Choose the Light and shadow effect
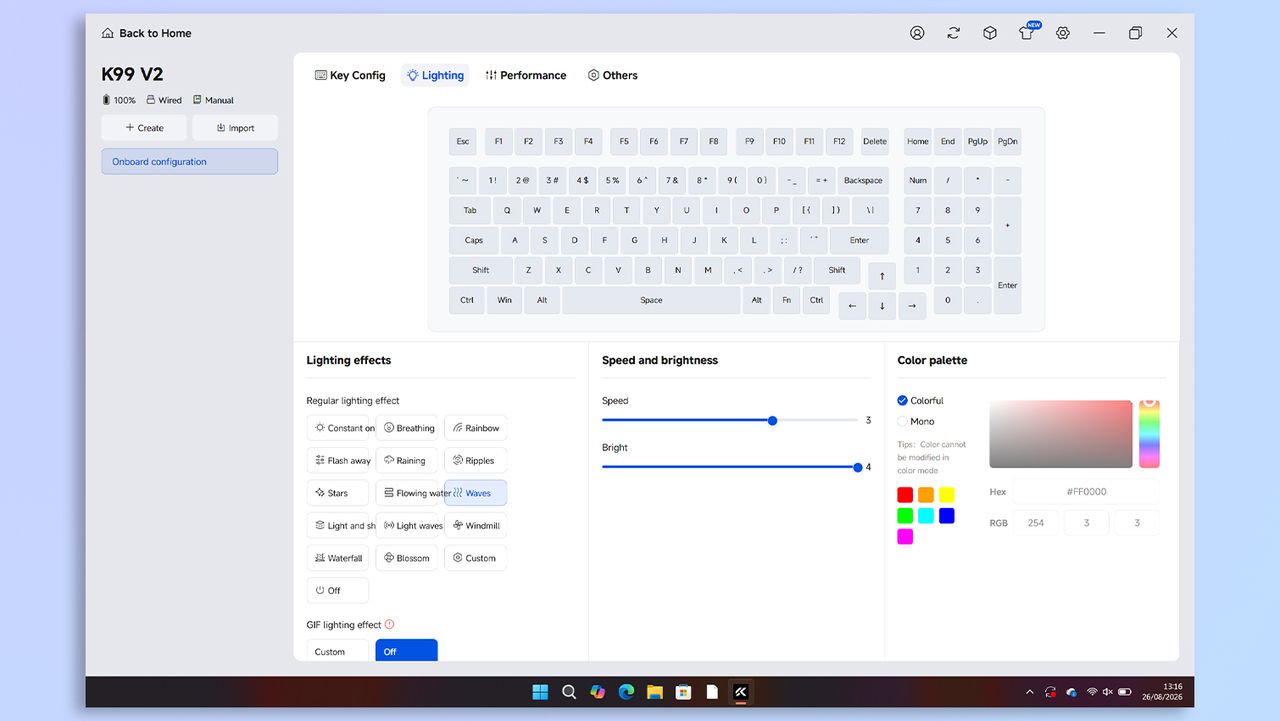 click(338, 525)
